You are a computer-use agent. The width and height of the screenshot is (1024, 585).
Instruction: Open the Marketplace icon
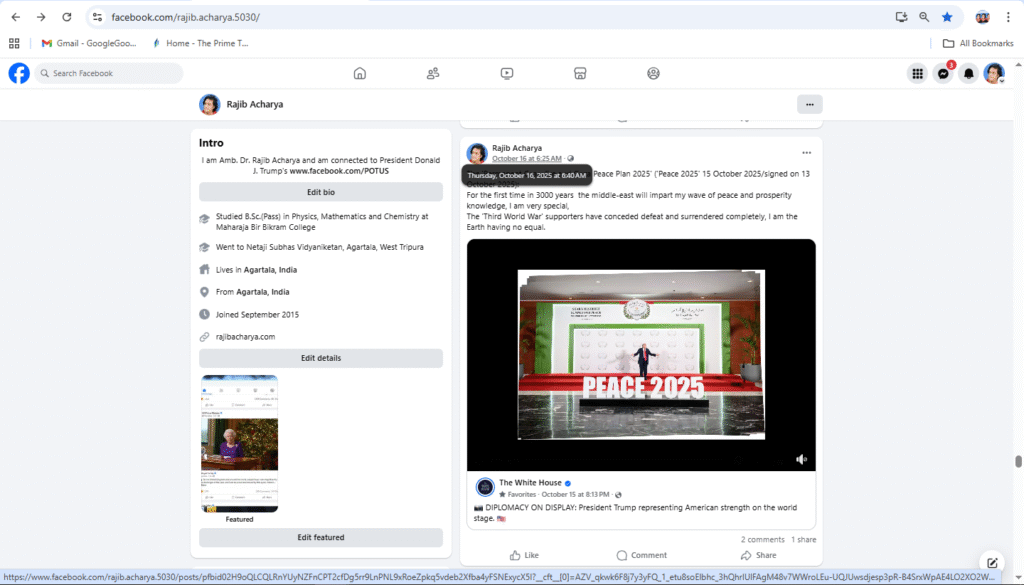579,73
